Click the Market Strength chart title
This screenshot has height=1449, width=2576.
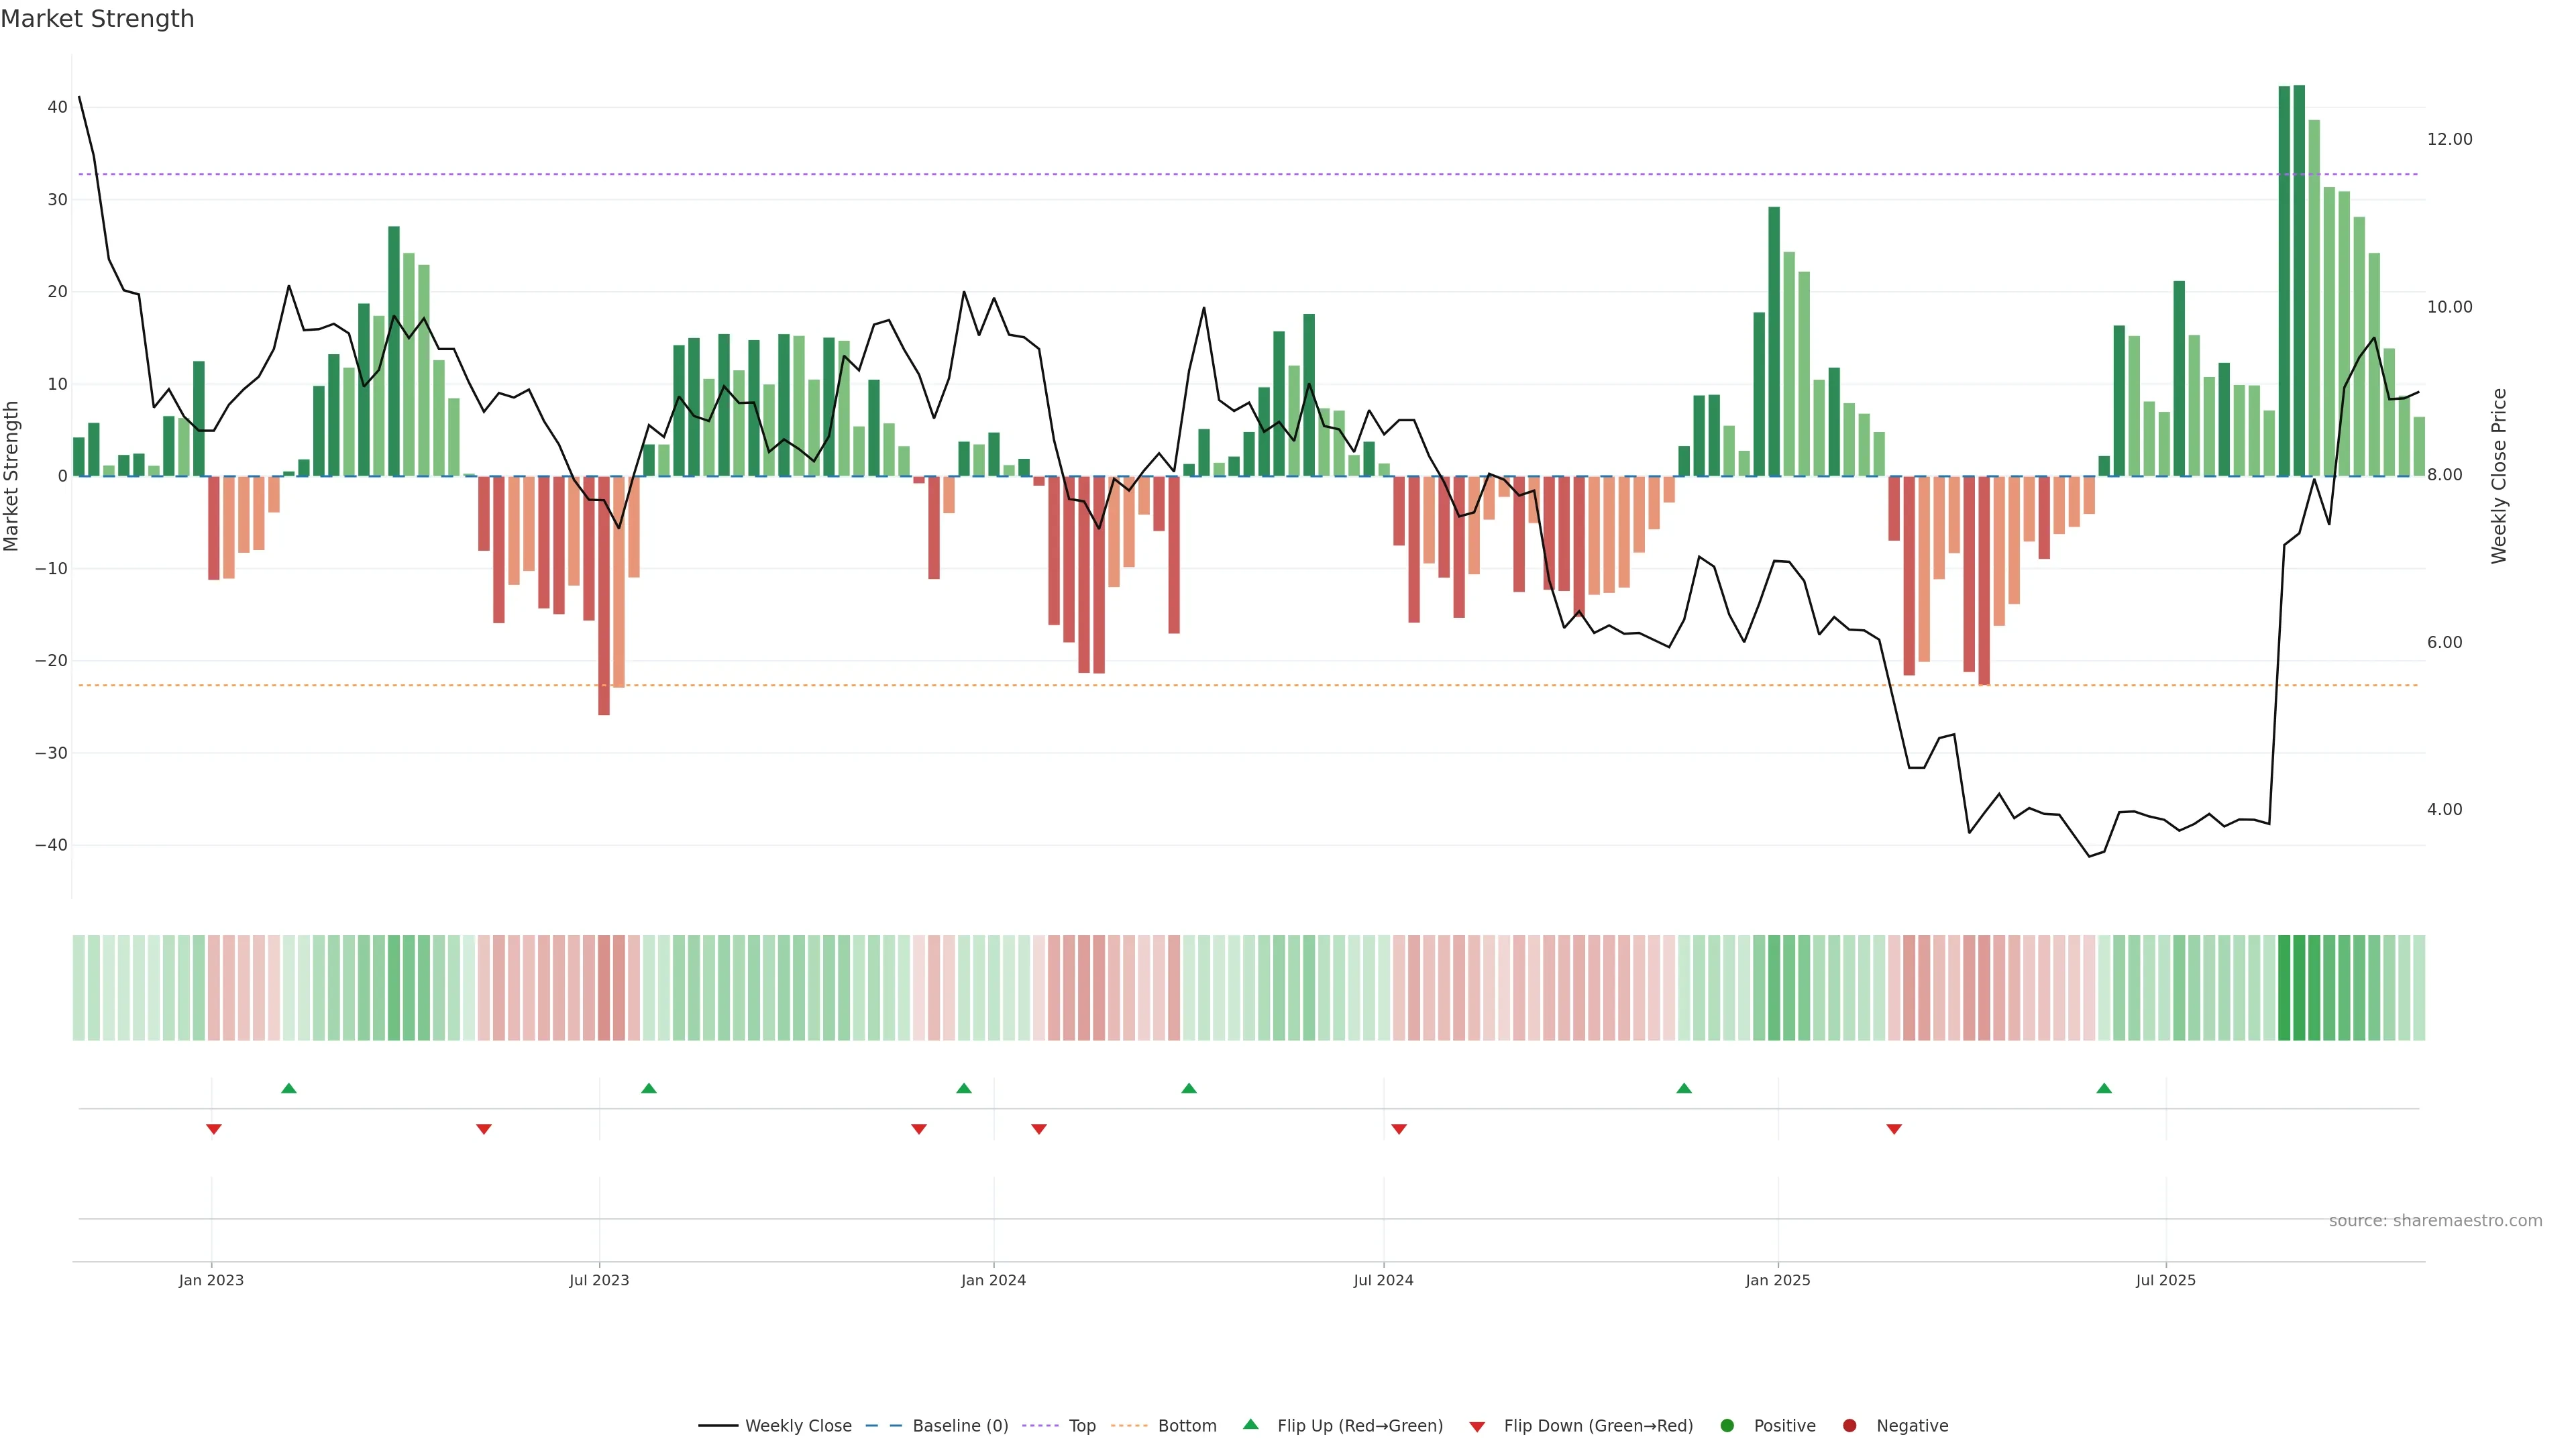tap(97, 19)
